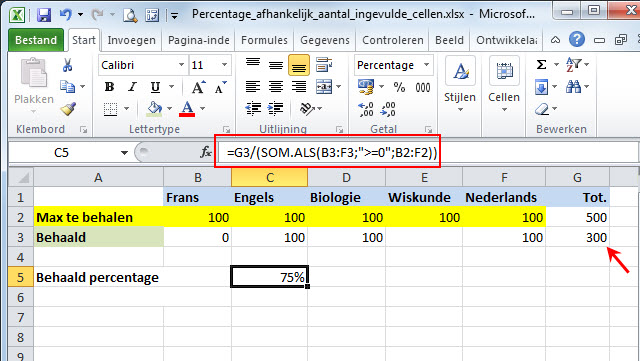Open the Name Box dropdown arrow

click(x=124, y=153)
